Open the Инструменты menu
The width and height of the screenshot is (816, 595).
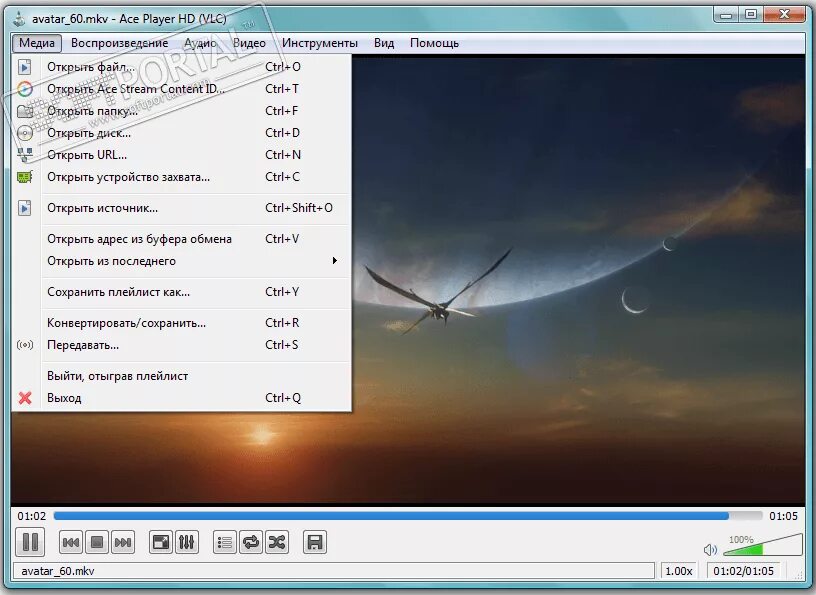tap(320, 43)
